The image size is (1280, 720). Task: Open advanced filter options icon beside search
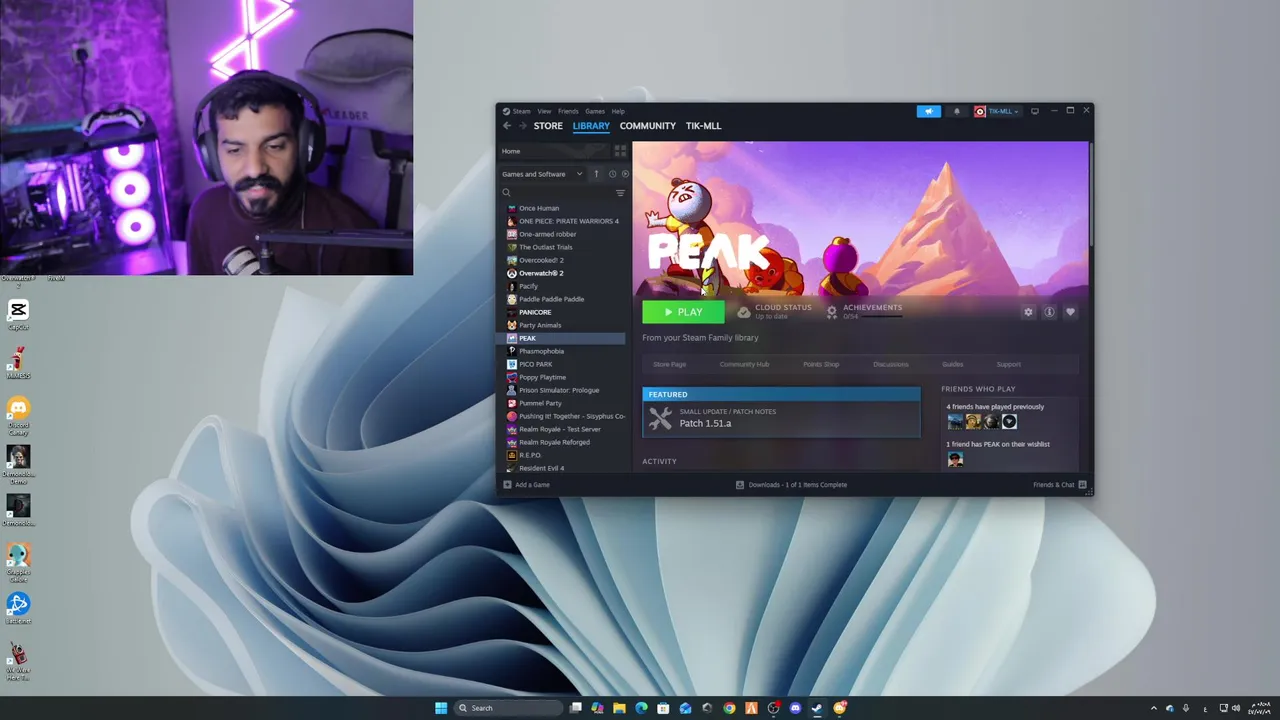620,193
